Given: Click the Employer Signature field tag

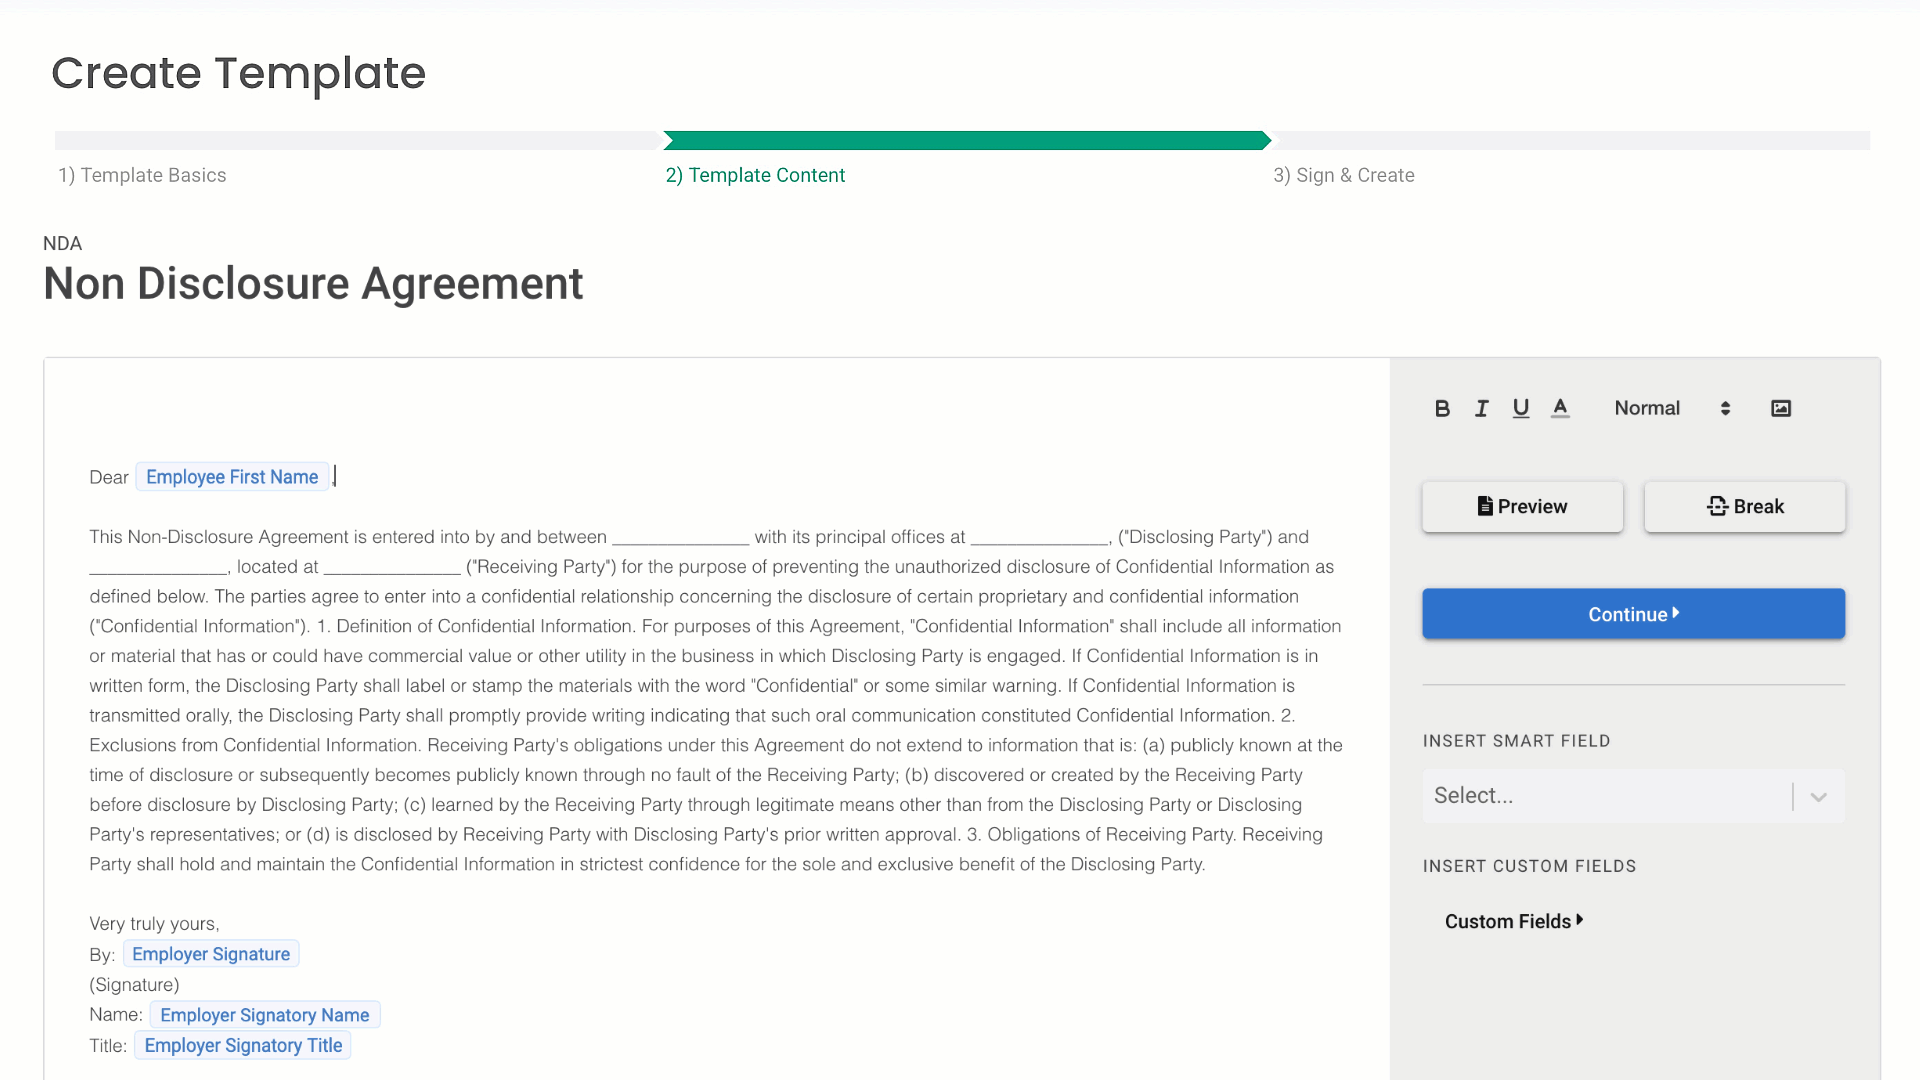Looking at the screenshot, I should point(211,954).
